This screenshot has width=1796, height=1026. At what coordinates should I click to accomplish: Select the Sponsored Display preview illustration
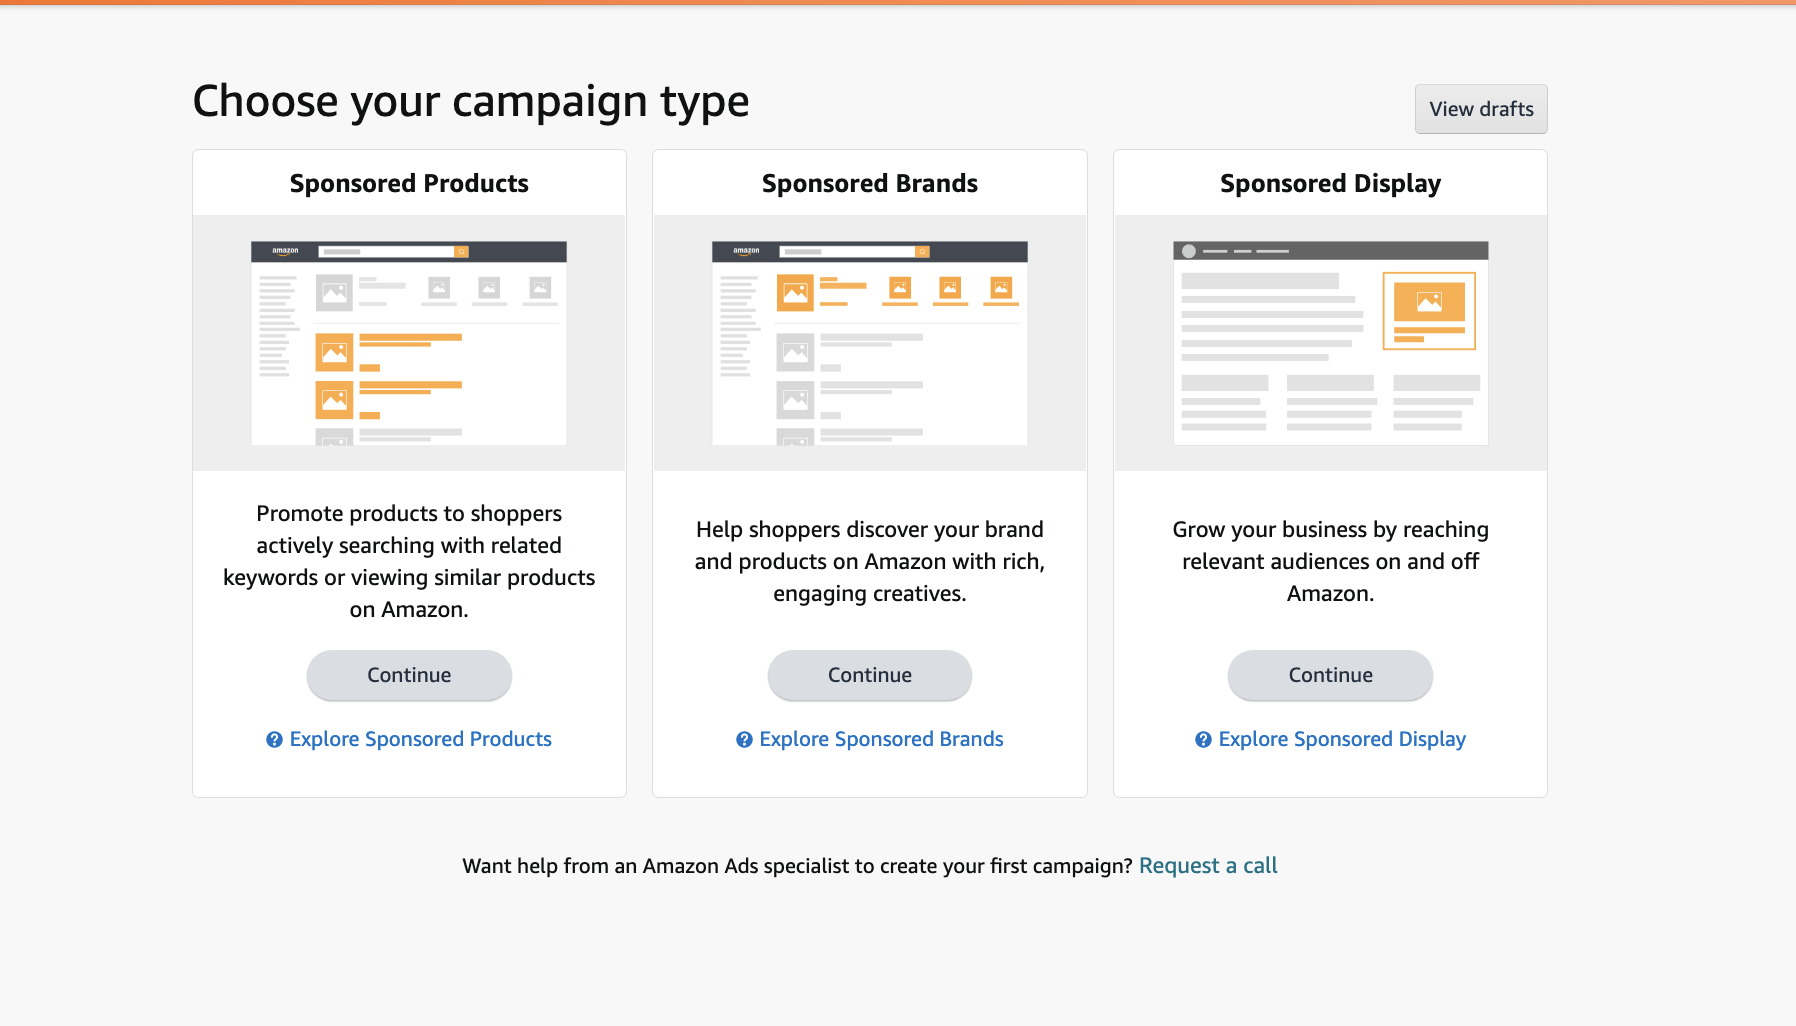tap(1330, 343)
